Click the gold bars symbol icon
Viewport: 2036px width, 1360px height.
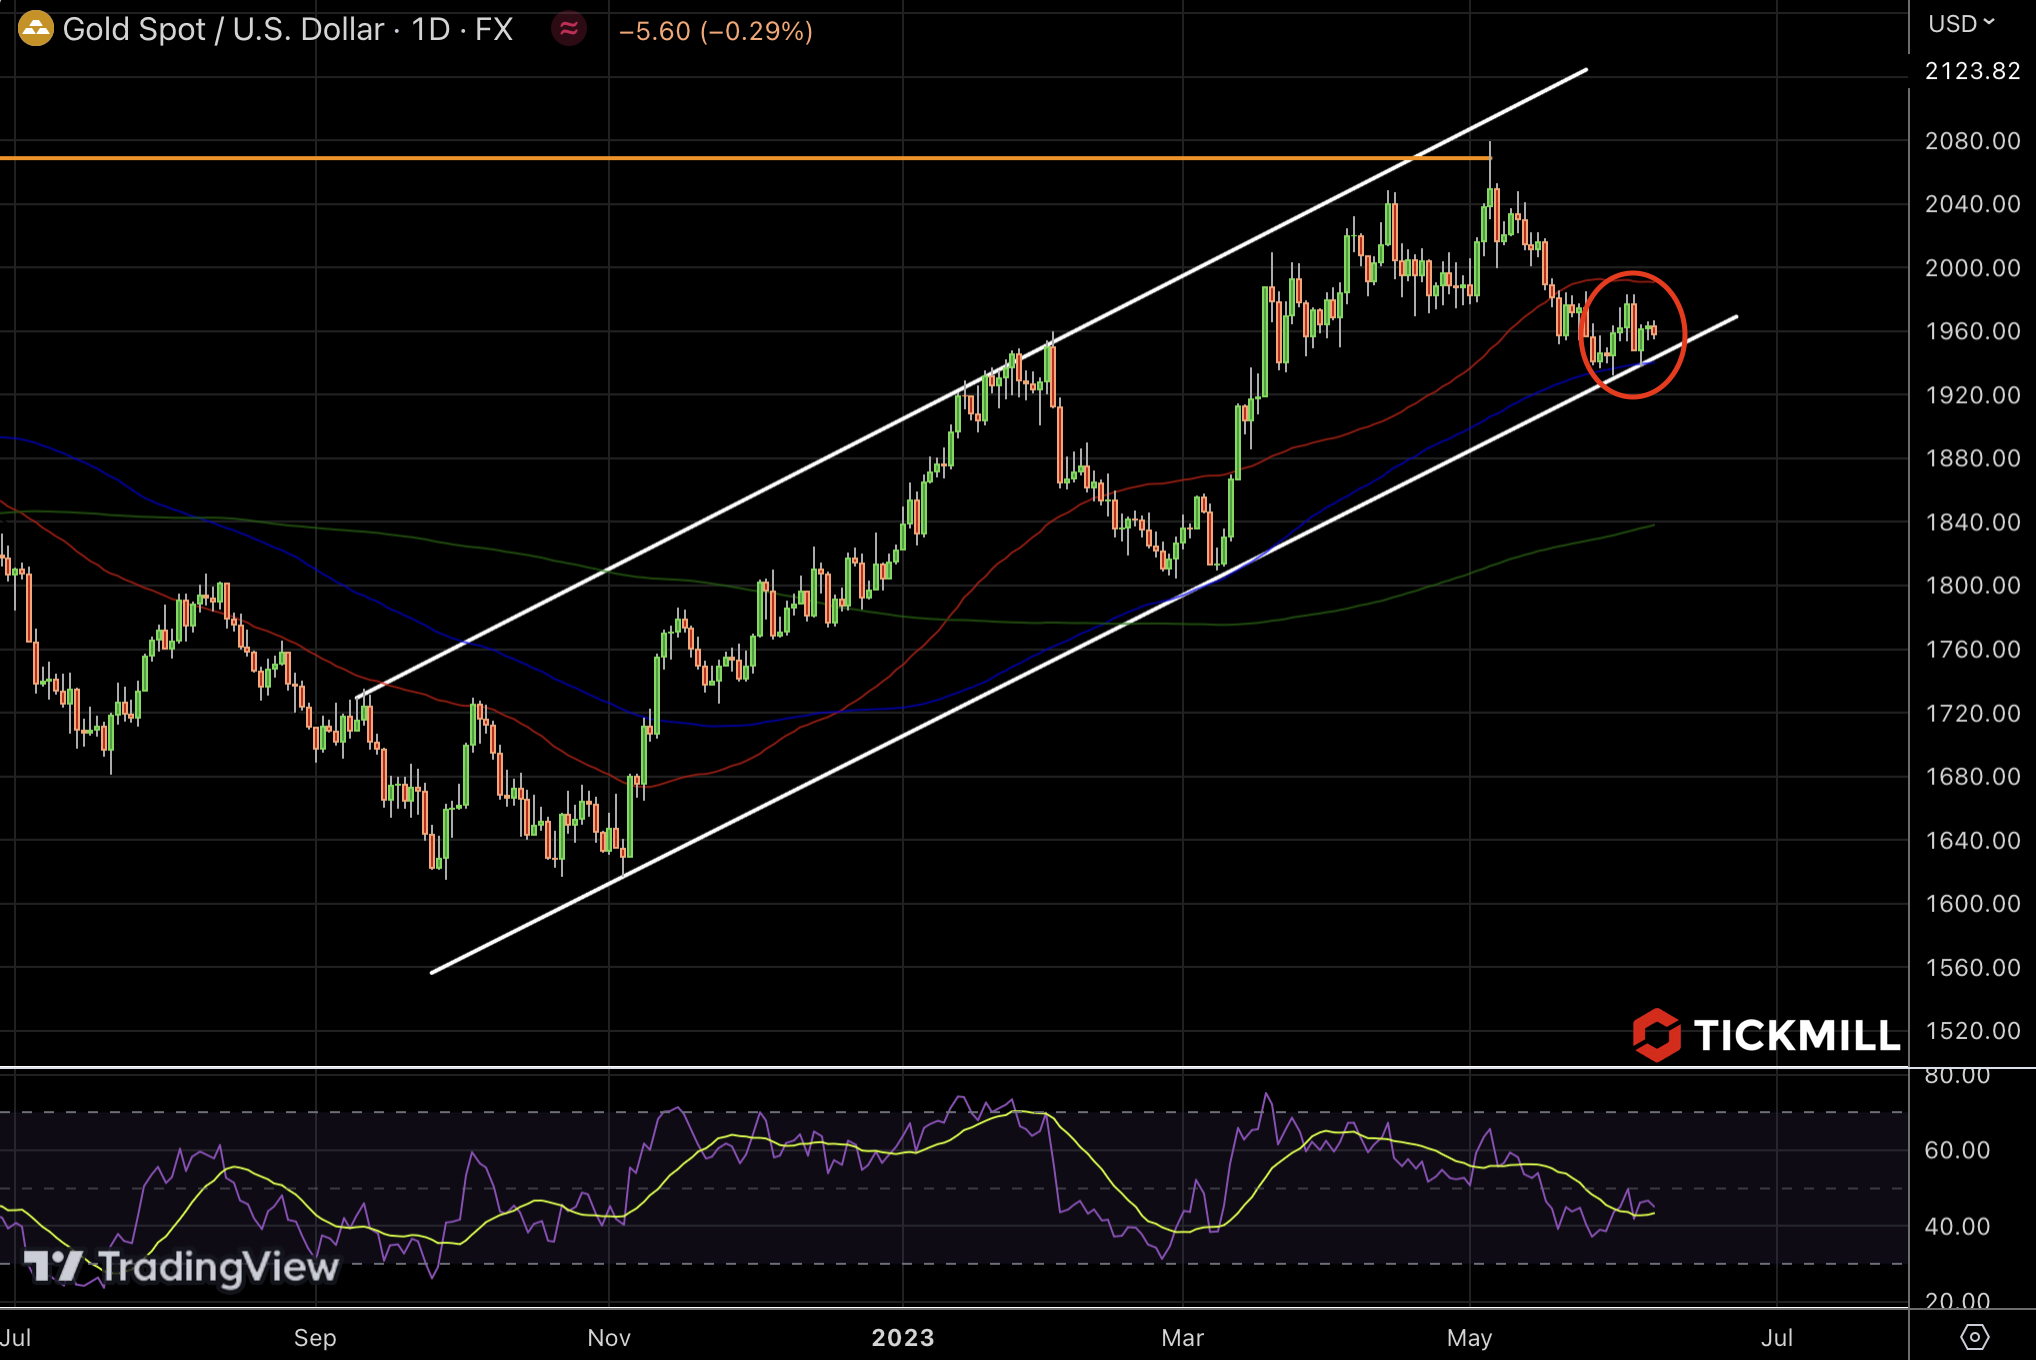36,29
